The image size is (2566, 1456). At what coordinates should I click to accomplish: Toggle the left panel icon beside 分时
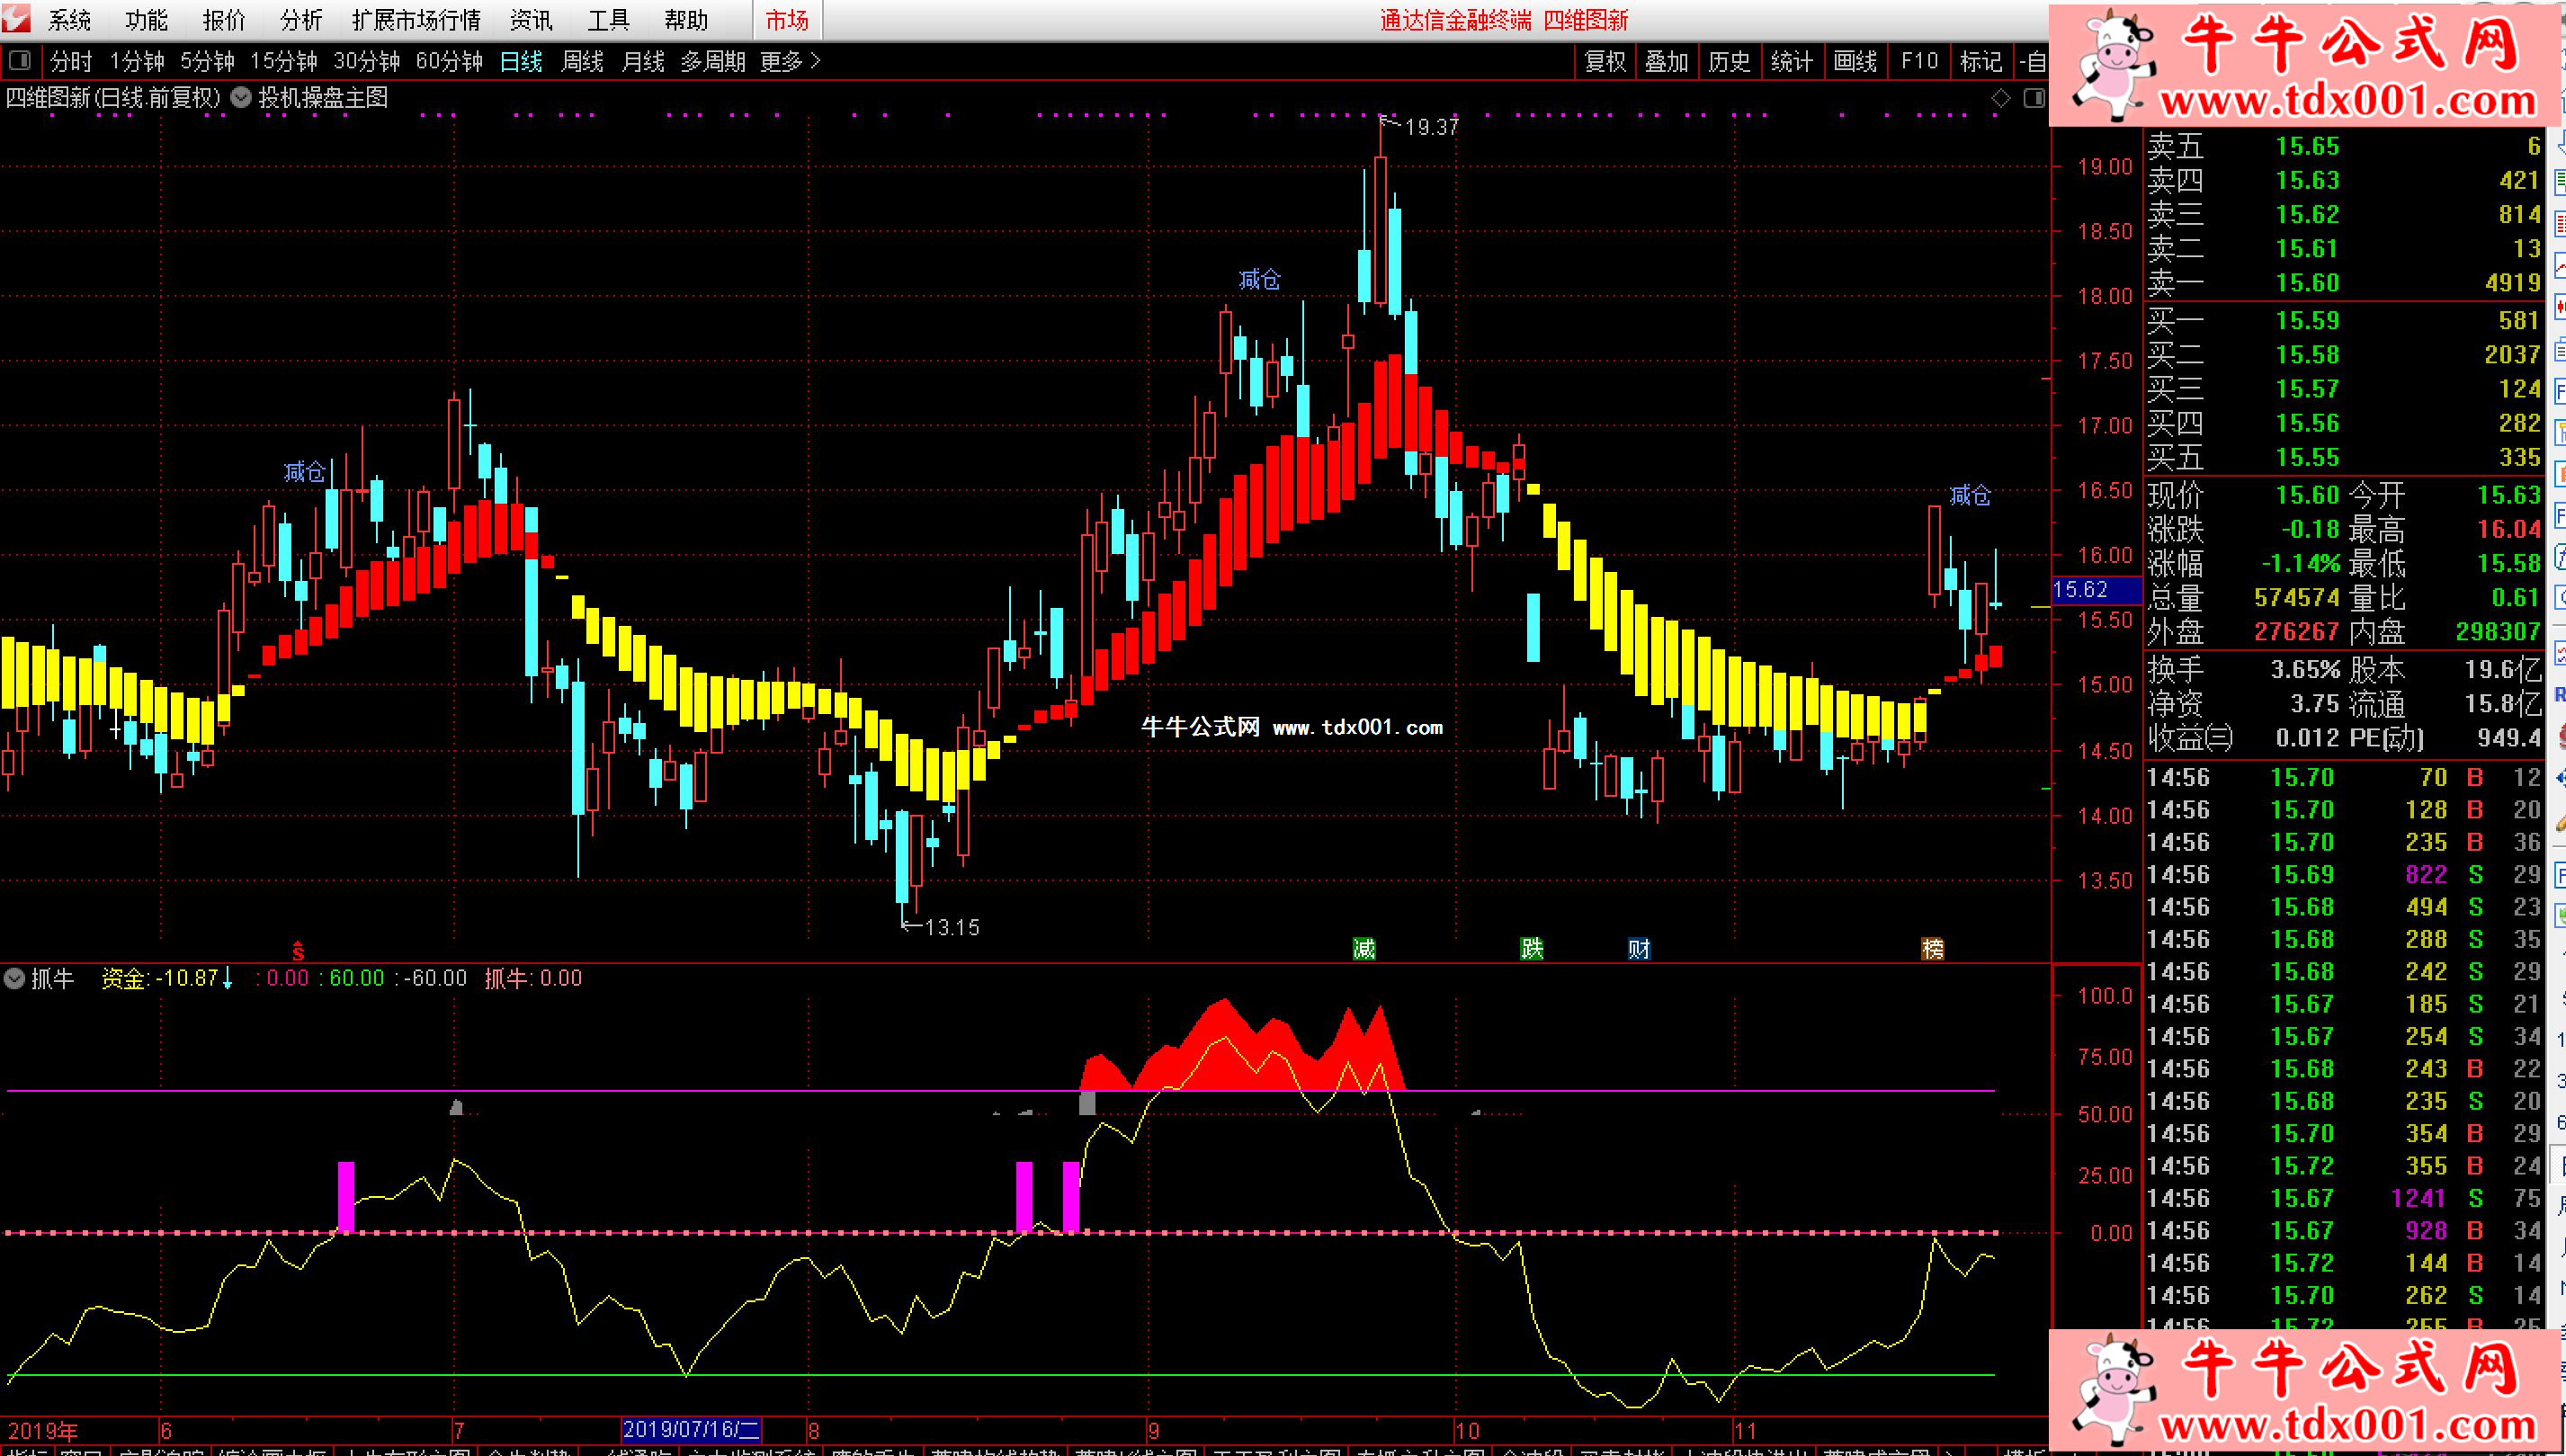19,61
